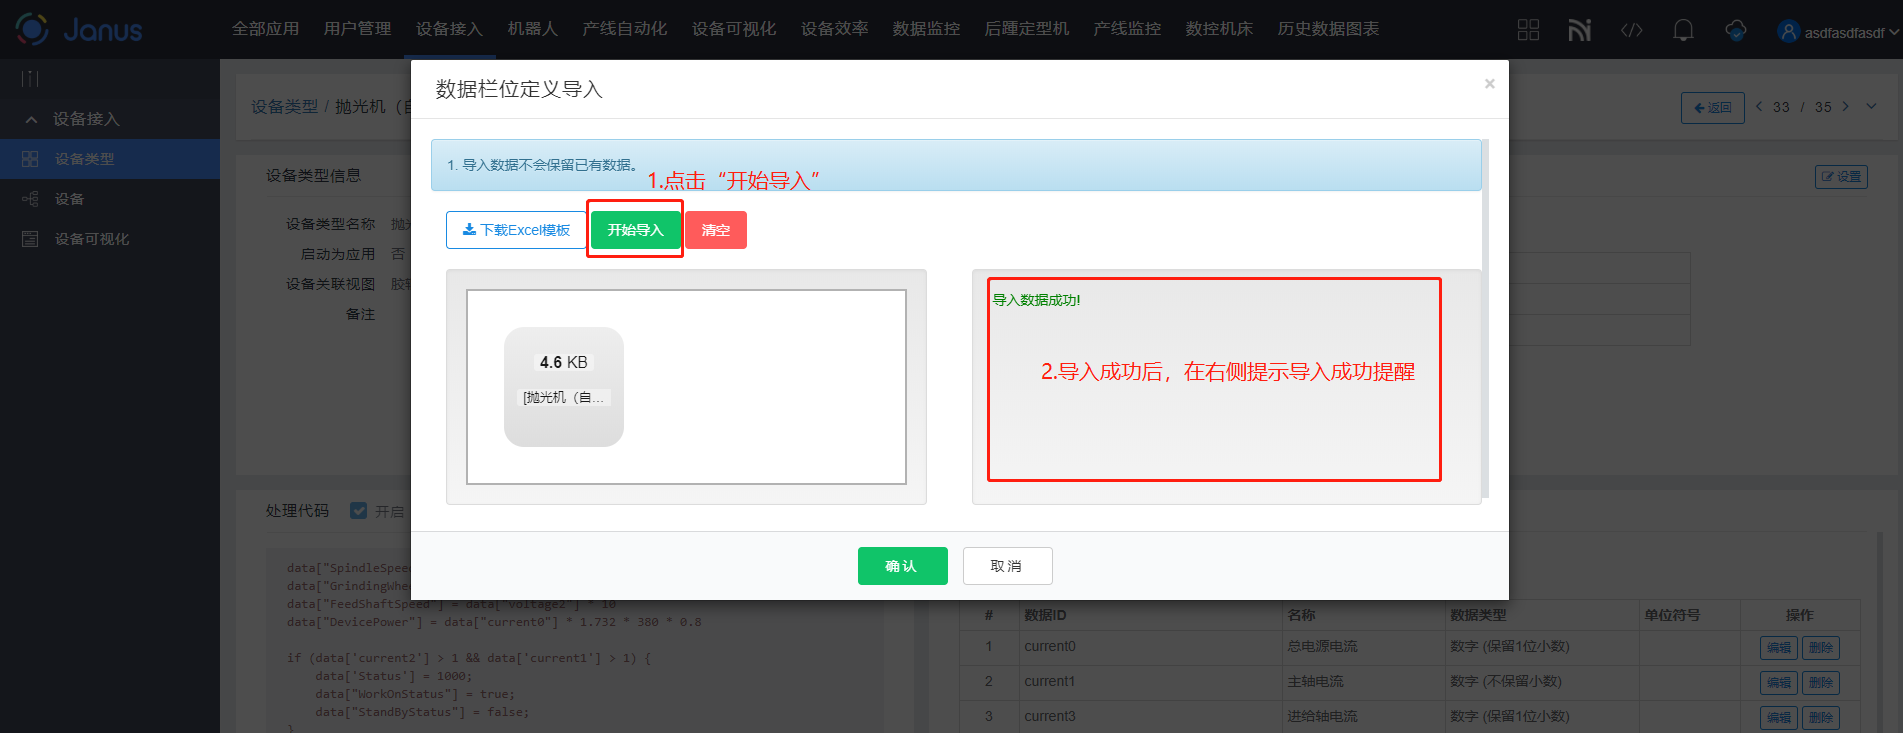Click the green 开始导入 button
This screenshot has height=733, width=1903.
coord(635,230)
